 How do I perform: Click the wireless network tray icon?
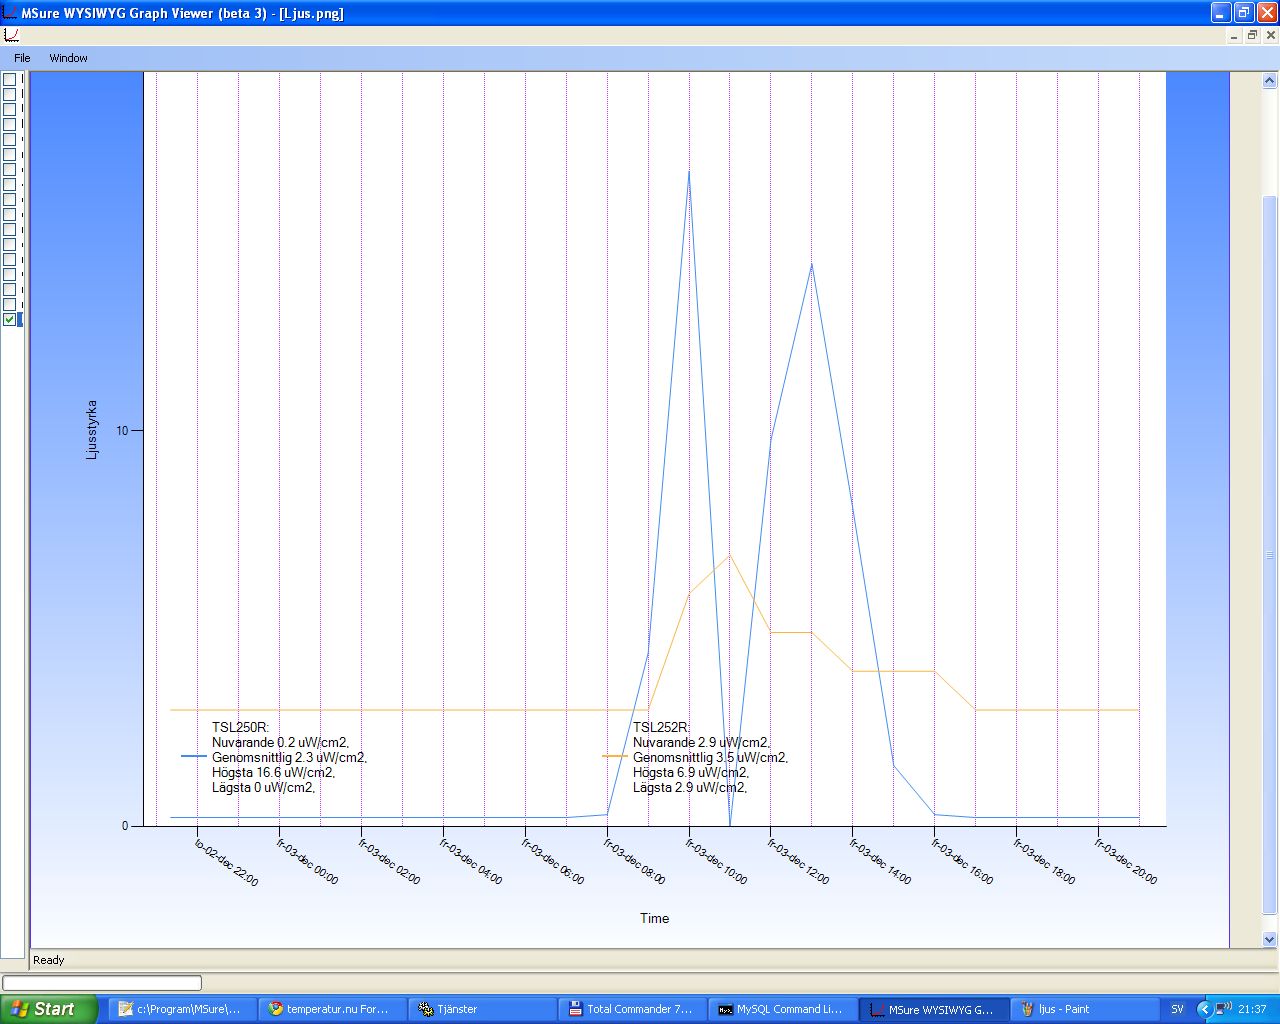(x=1224, y=1009)
